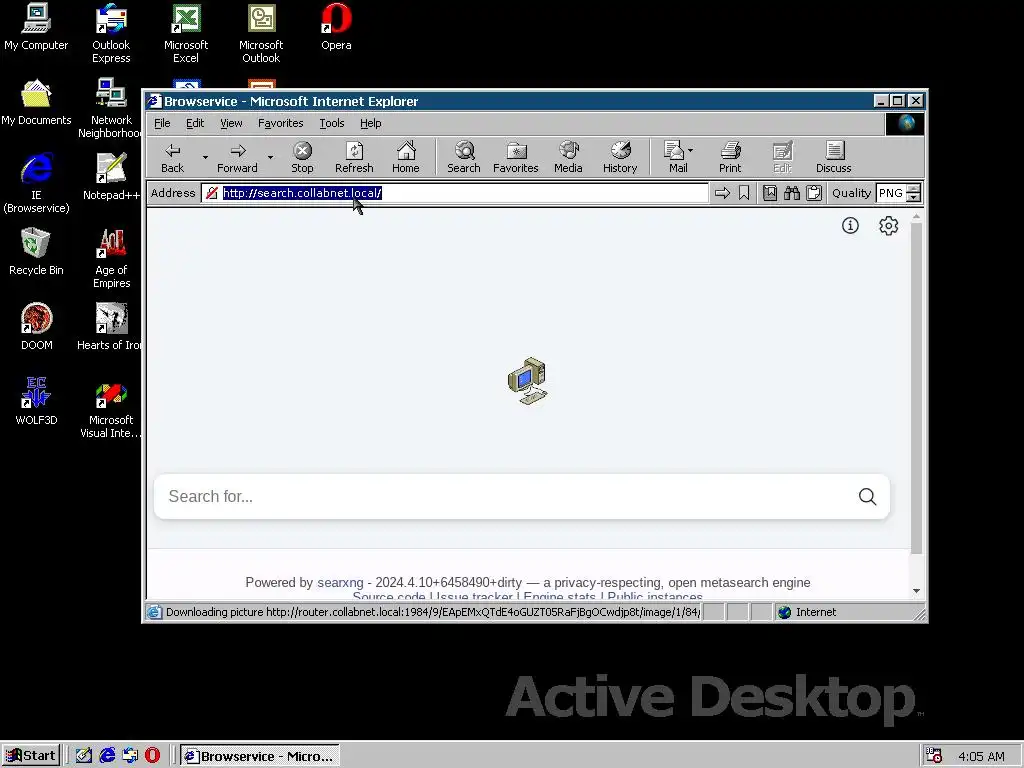Open the SearXNG info about page icon
This screenshot has width=1024, height=768.
click(850, 225)
